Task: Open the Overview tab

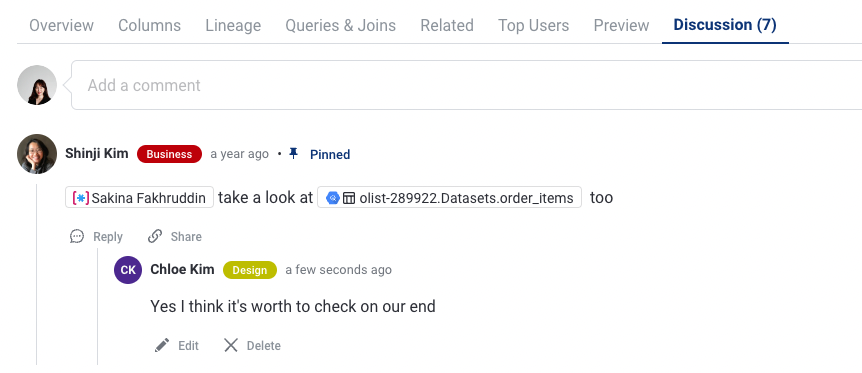Action: (x=62, y=25)
